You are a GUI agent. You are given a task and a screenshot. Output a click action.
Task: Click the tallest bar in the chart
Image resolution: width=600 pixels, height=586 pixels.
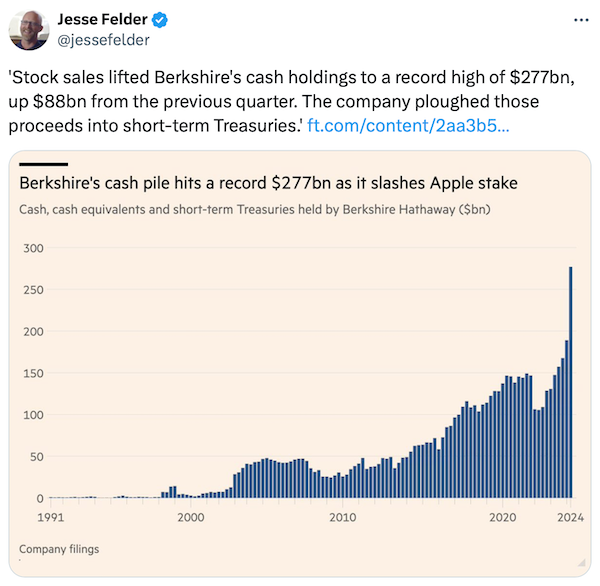pyautogui.click(x=571, y=382)
